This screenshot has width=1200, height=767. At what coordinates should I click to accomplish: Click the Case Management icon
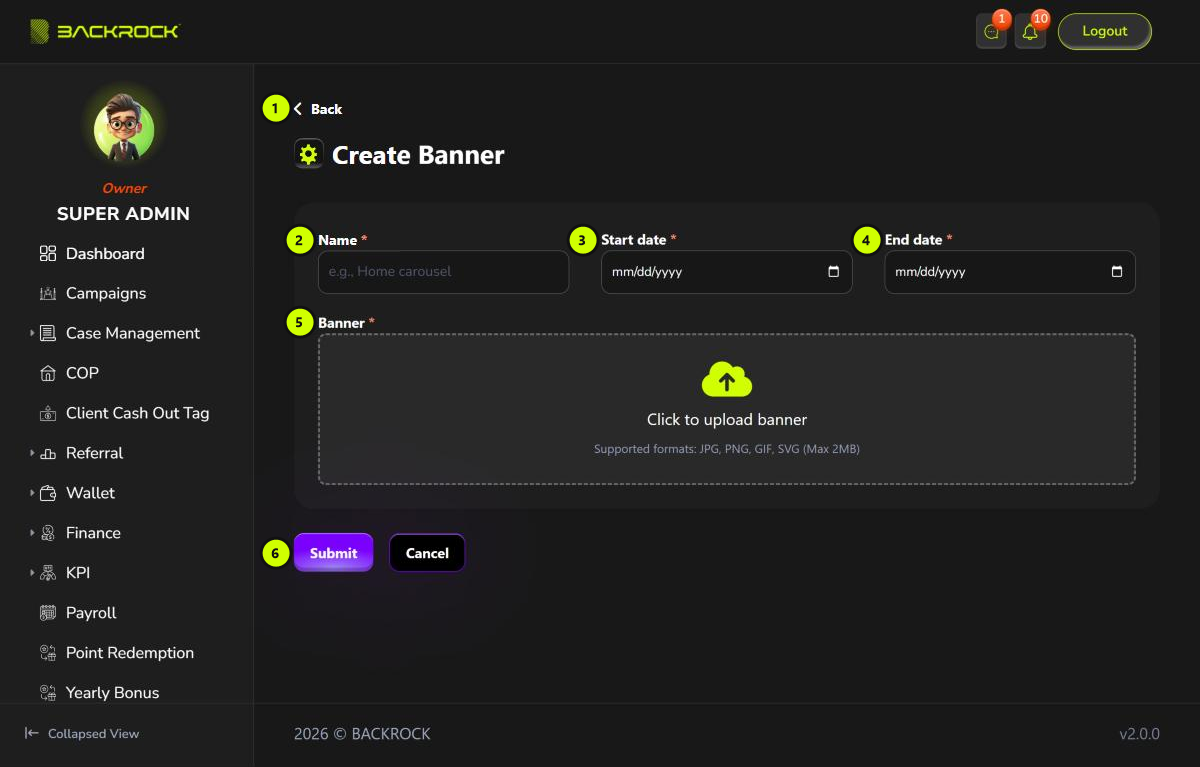48,334
